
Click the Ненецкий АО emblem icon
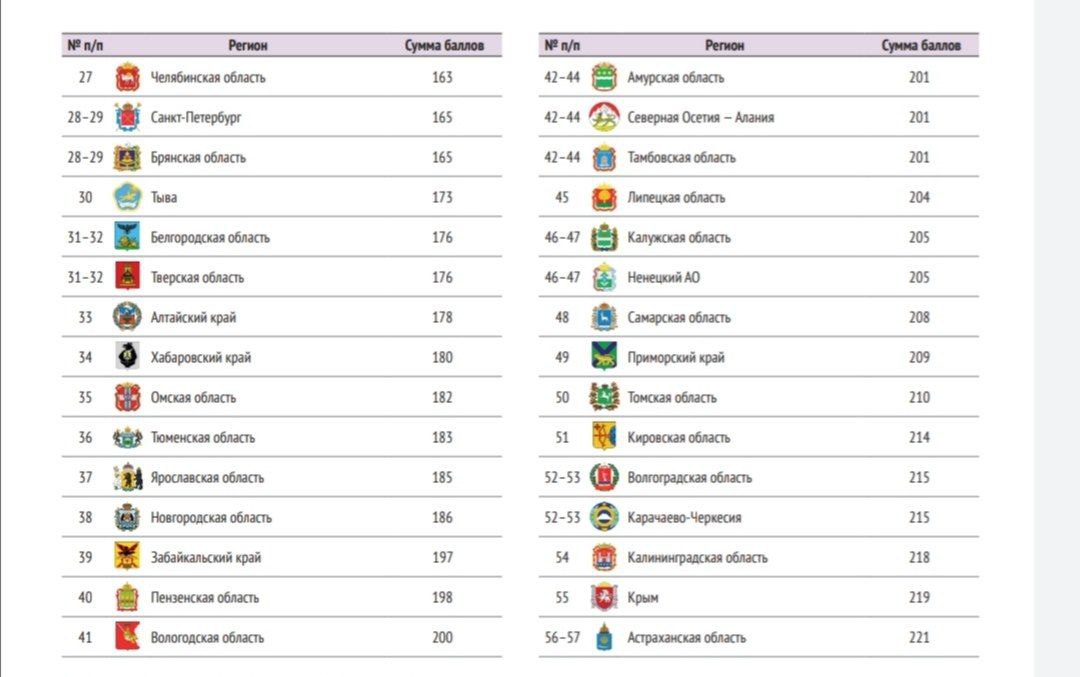(x=604, y=277)
